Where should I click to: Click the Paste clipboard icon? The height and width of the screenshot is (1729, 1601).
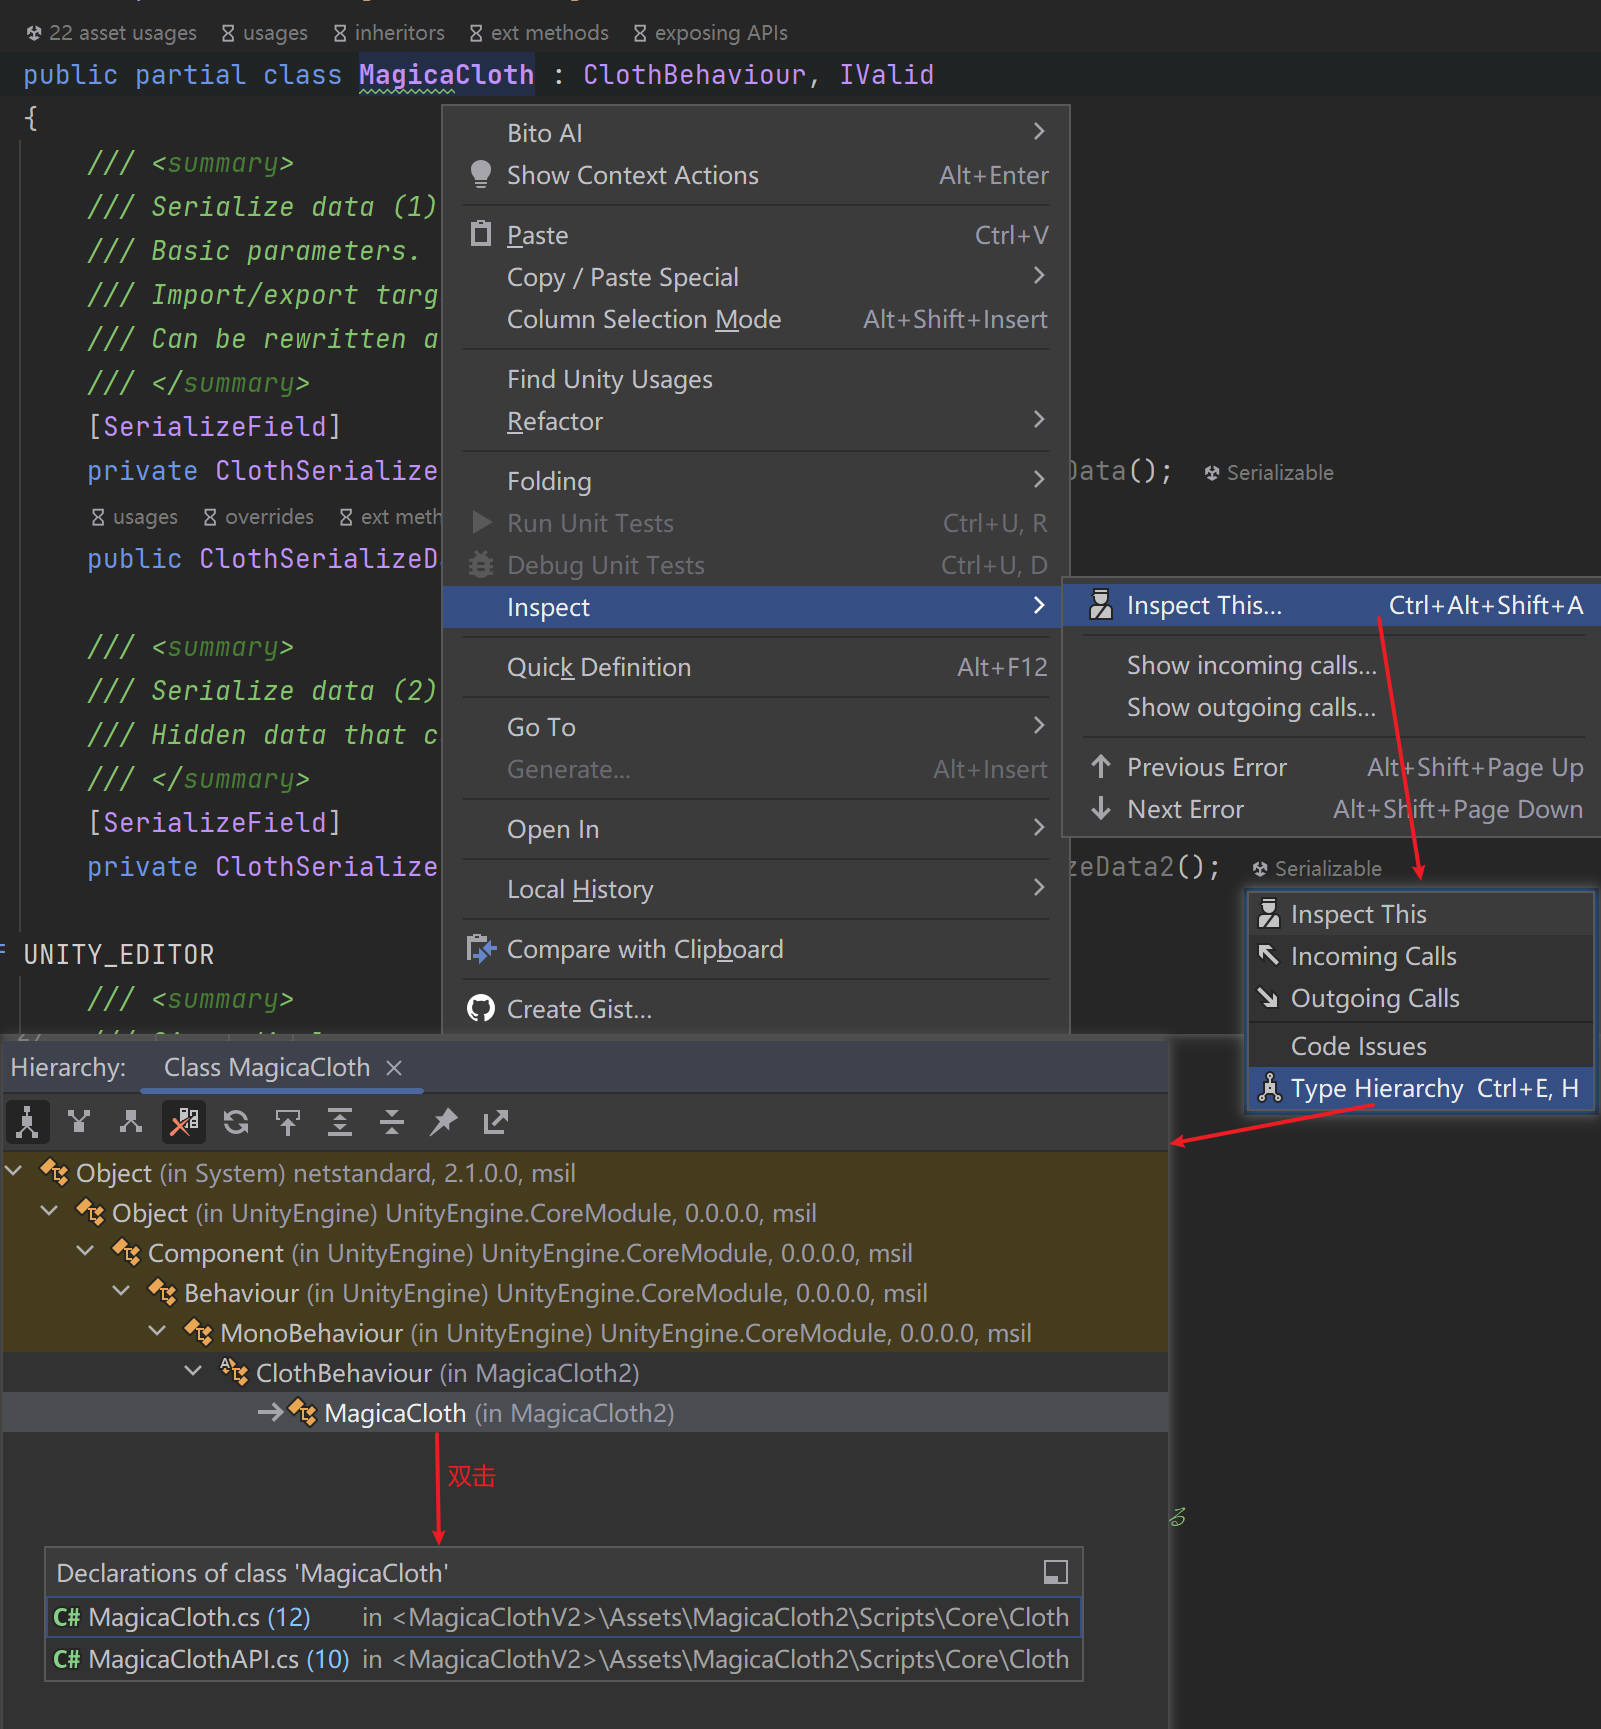(x=481, y=234)
